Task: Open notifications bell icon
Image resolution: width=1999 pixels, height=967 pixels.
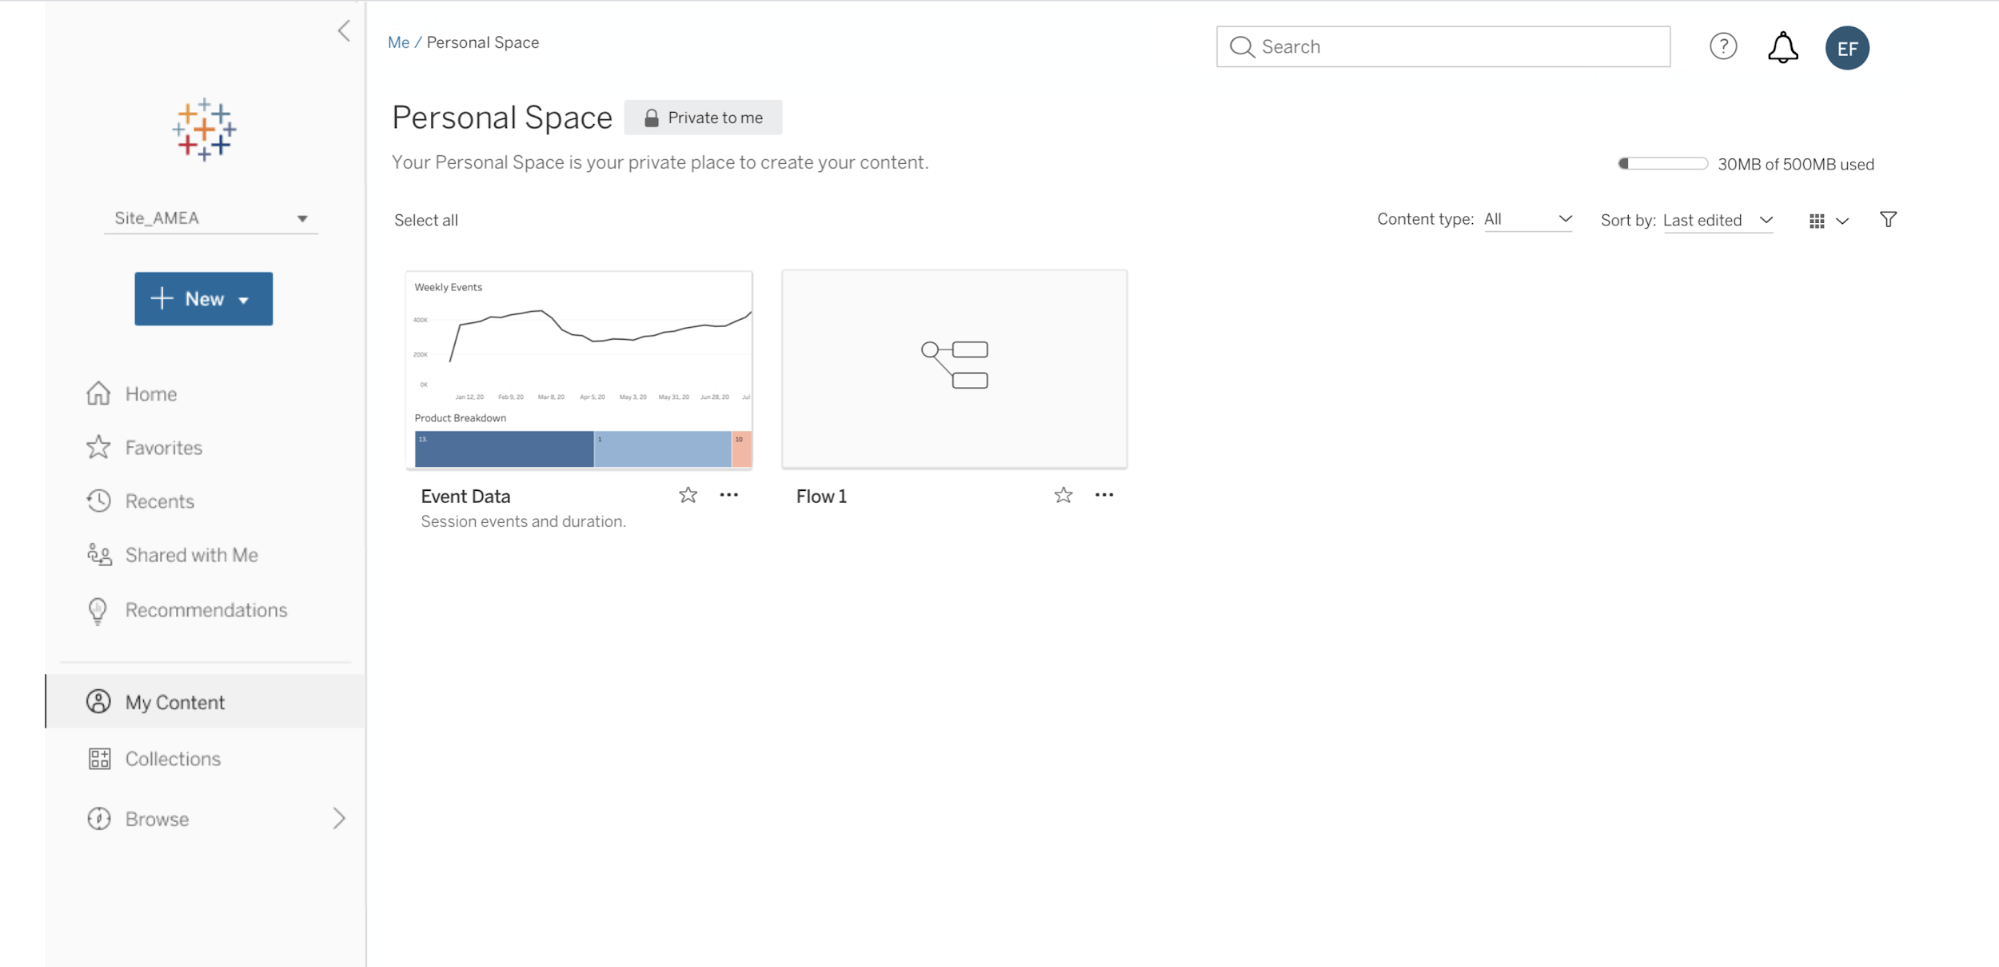Action: tap(1782, 47)
